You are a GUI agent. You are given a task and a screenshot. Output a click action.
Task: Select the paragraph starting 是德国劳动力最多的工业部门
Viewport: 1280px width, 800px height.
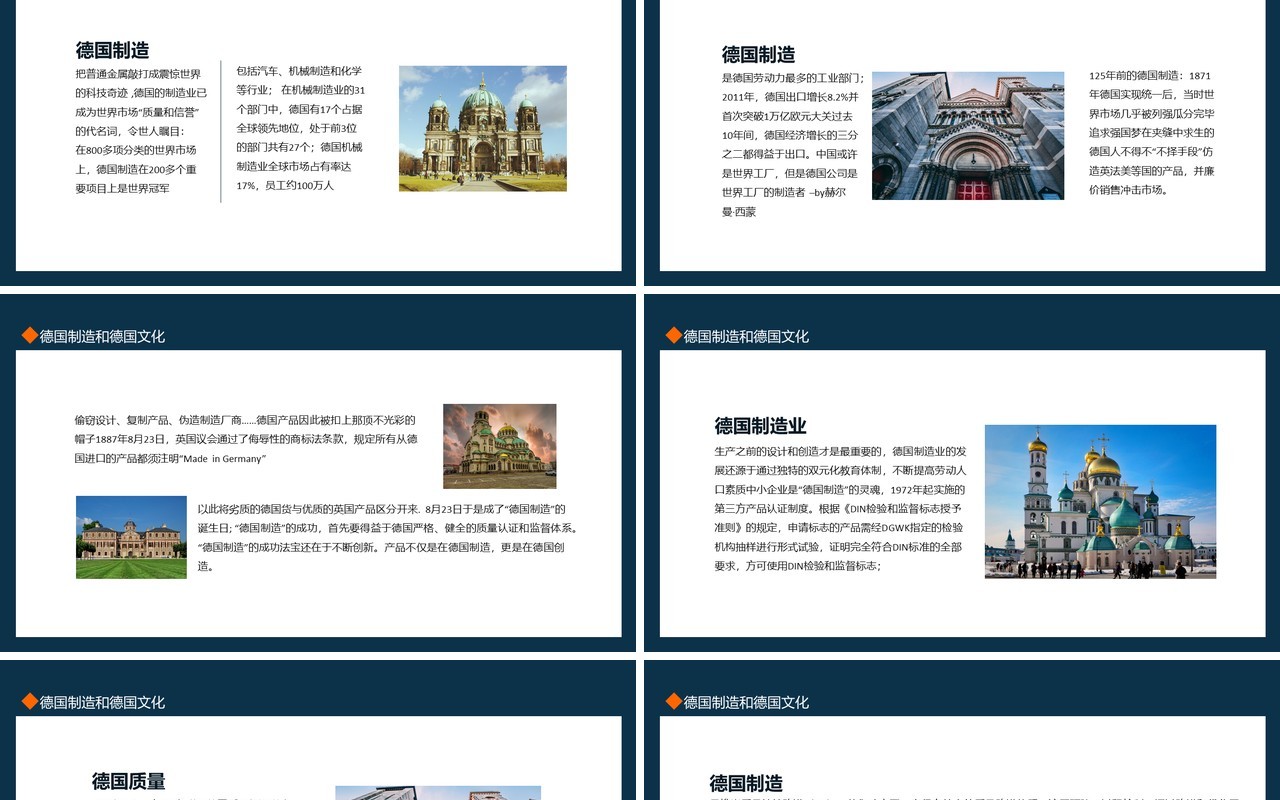pos(792,145)
